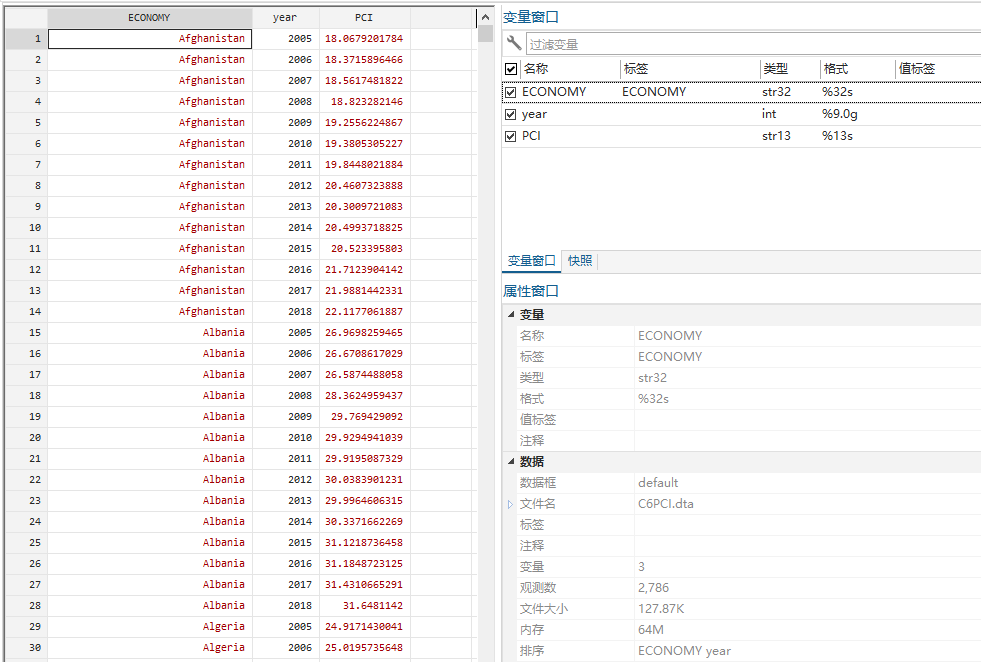Toggle the select-all variables checkbox
The image size is (981, 662).
coord(511,69)
